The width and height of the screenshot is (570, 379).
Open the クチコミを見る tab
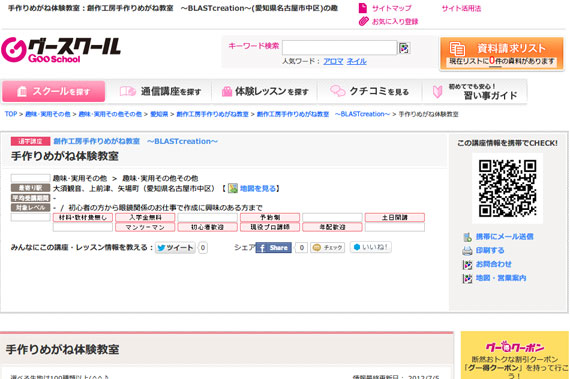pyautogui.click(x=370, y=92)
